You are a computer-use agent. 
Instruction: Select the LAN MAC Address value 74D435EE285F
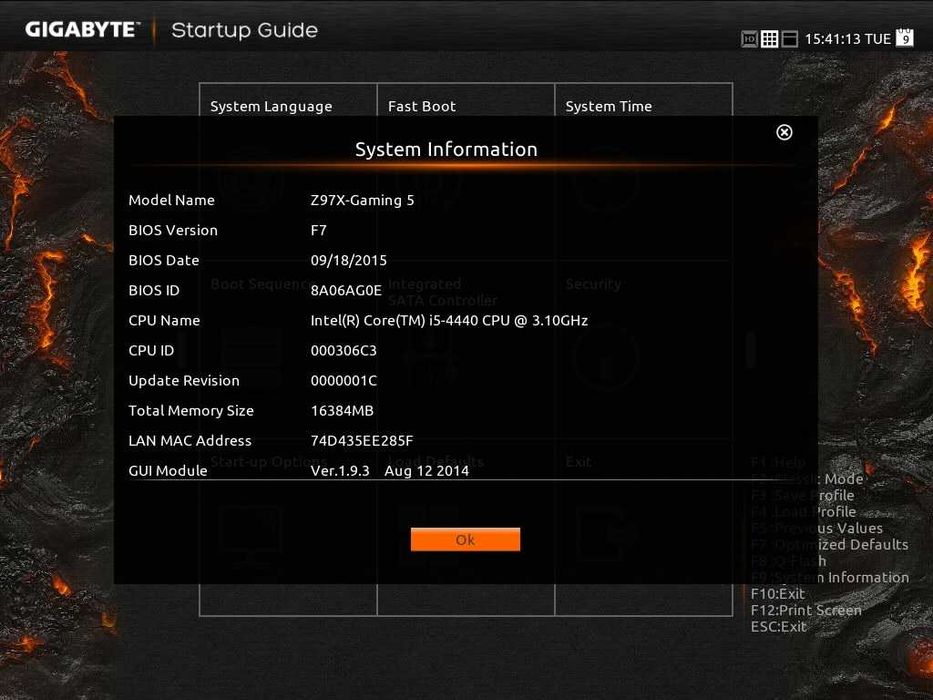[x=362, y=441]
